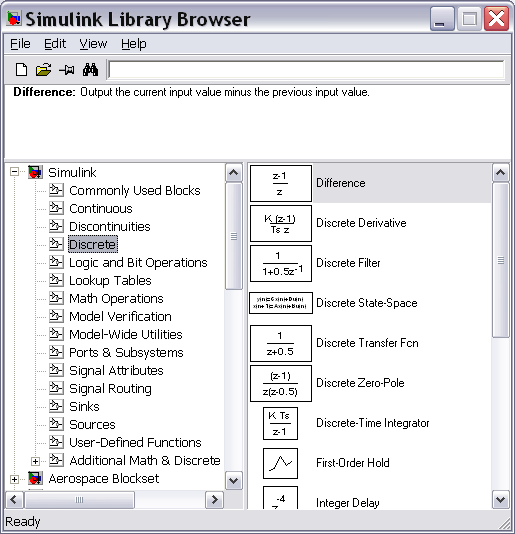515x534 pixels.
Task: Select the Integer Delay block icon
Action: [x=280, y=498]
